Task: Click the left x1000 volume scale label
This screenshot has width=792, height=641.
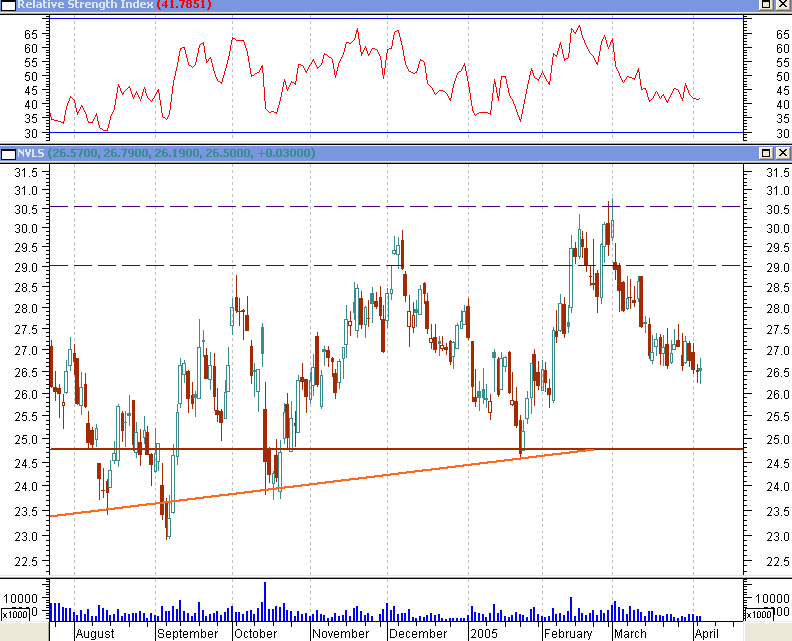Action: tap(15, 615)
